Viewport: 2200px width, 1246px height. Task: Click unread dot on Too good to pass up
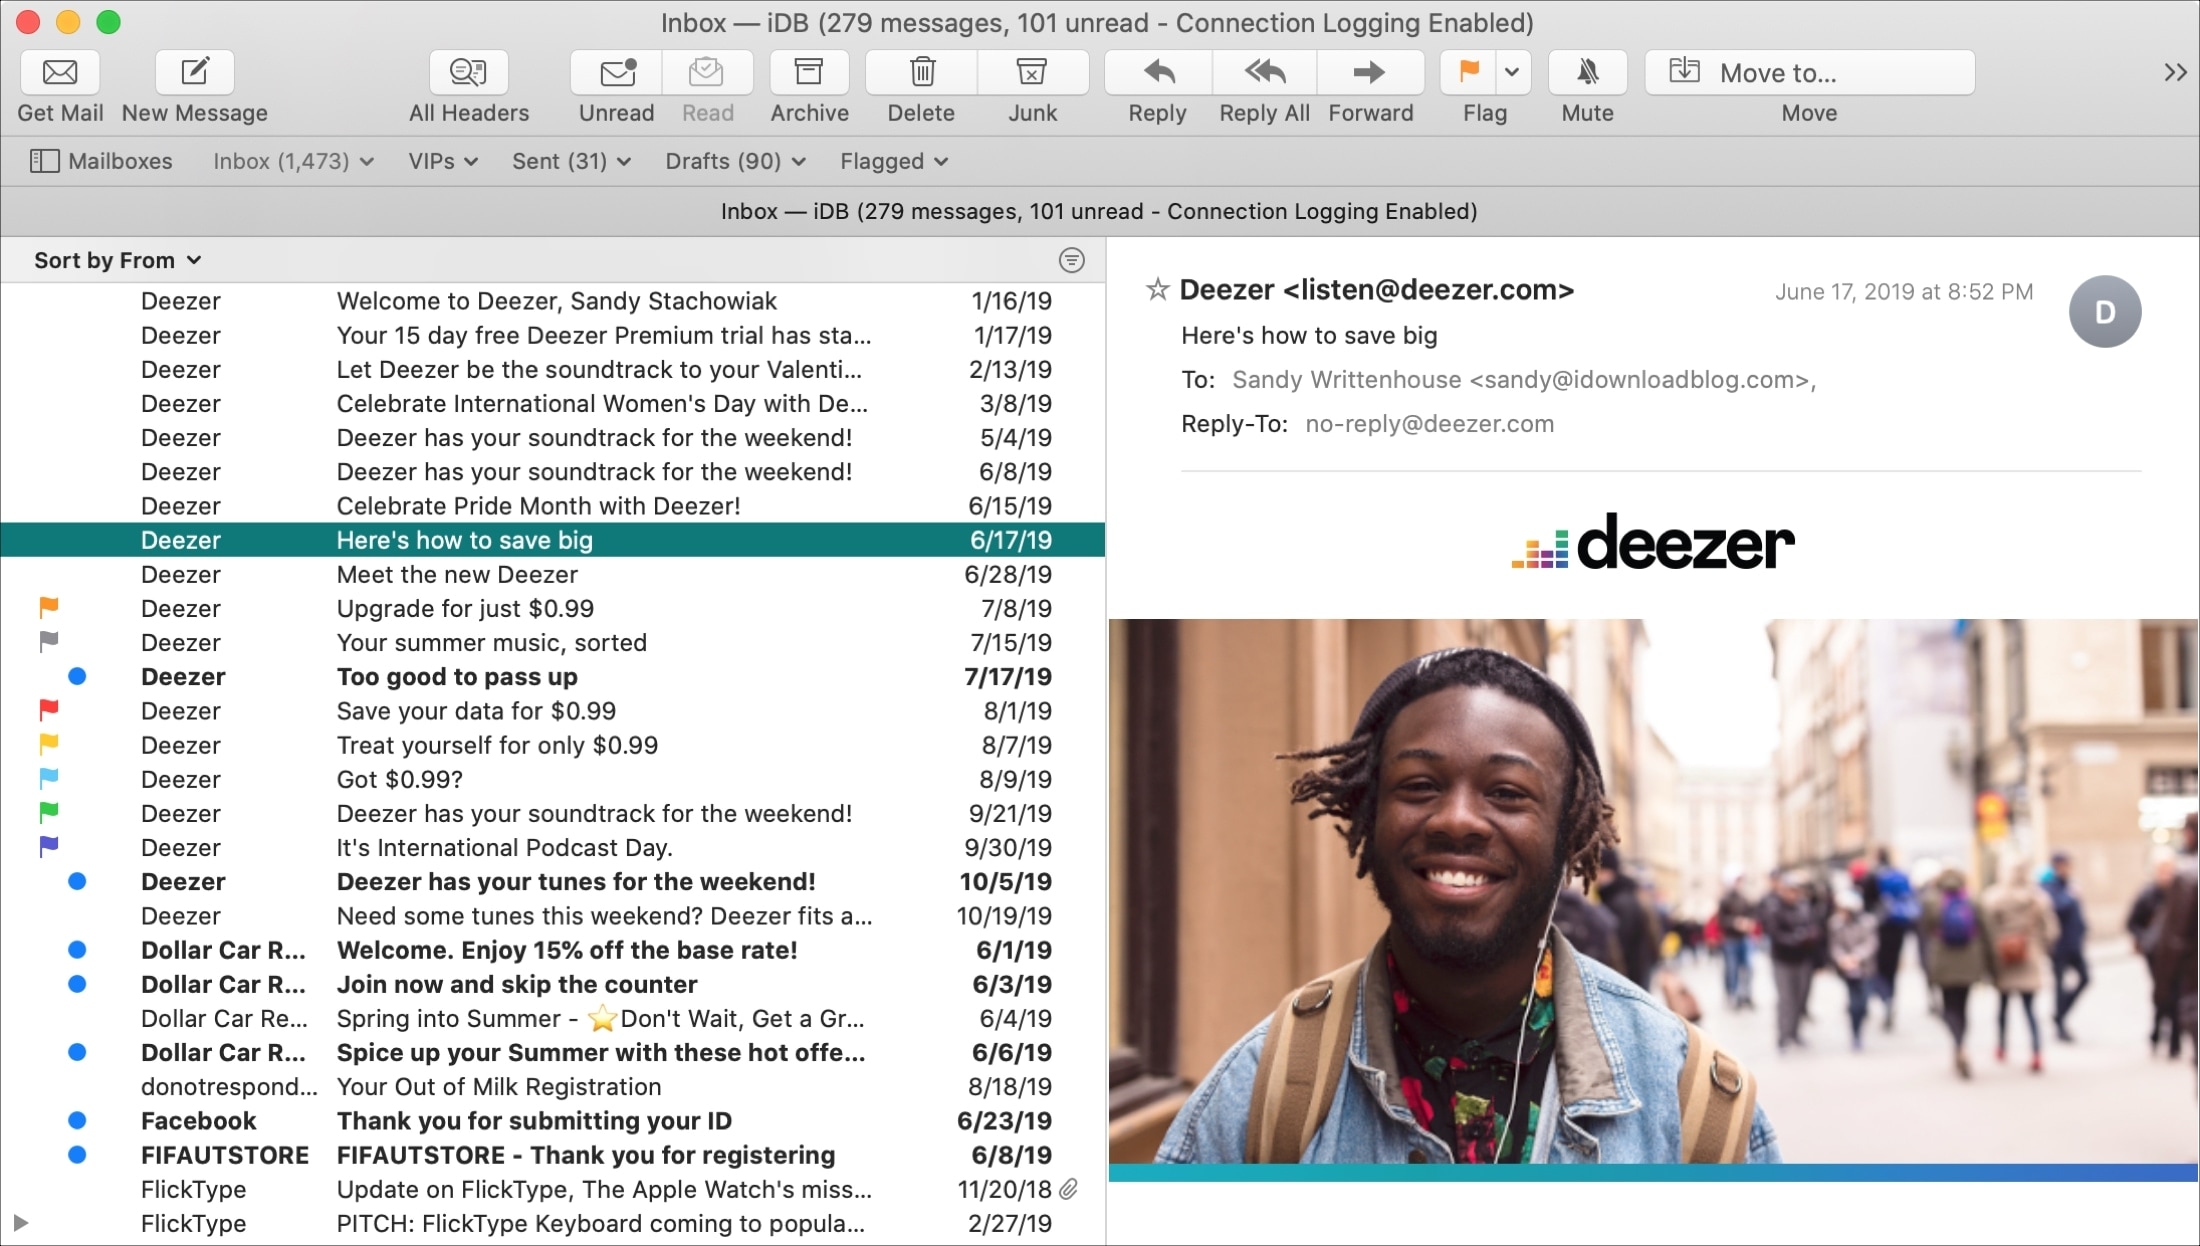coord(77,676)
